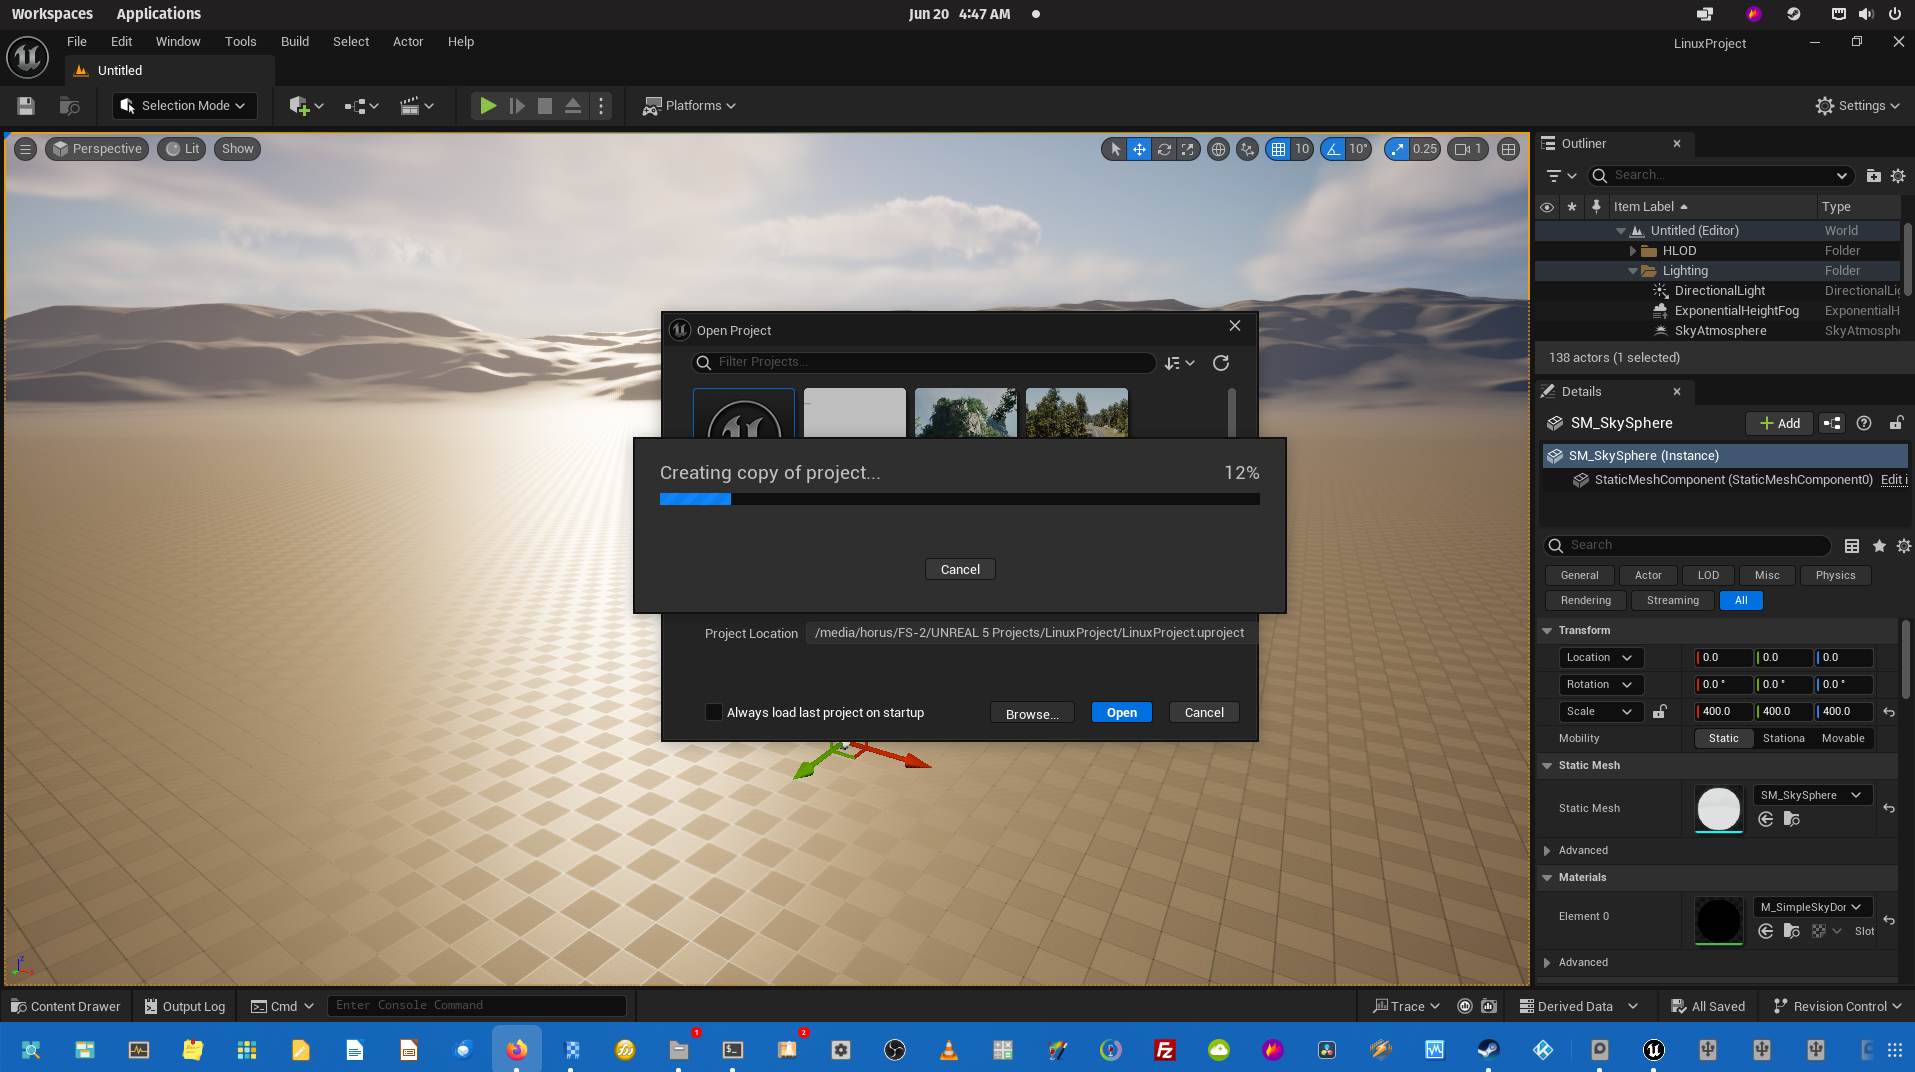Toggle rotation snapping angle icon

pos(1333,149)
